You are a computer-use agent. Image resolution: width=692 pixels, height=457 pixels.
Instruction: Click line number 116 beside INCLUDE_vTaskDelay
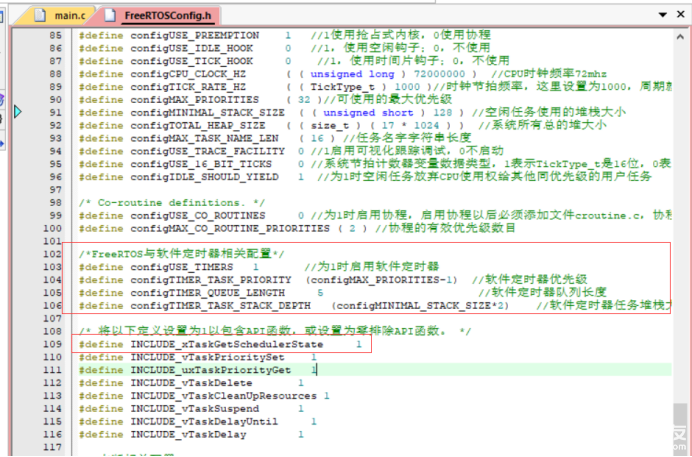point(53,435)
